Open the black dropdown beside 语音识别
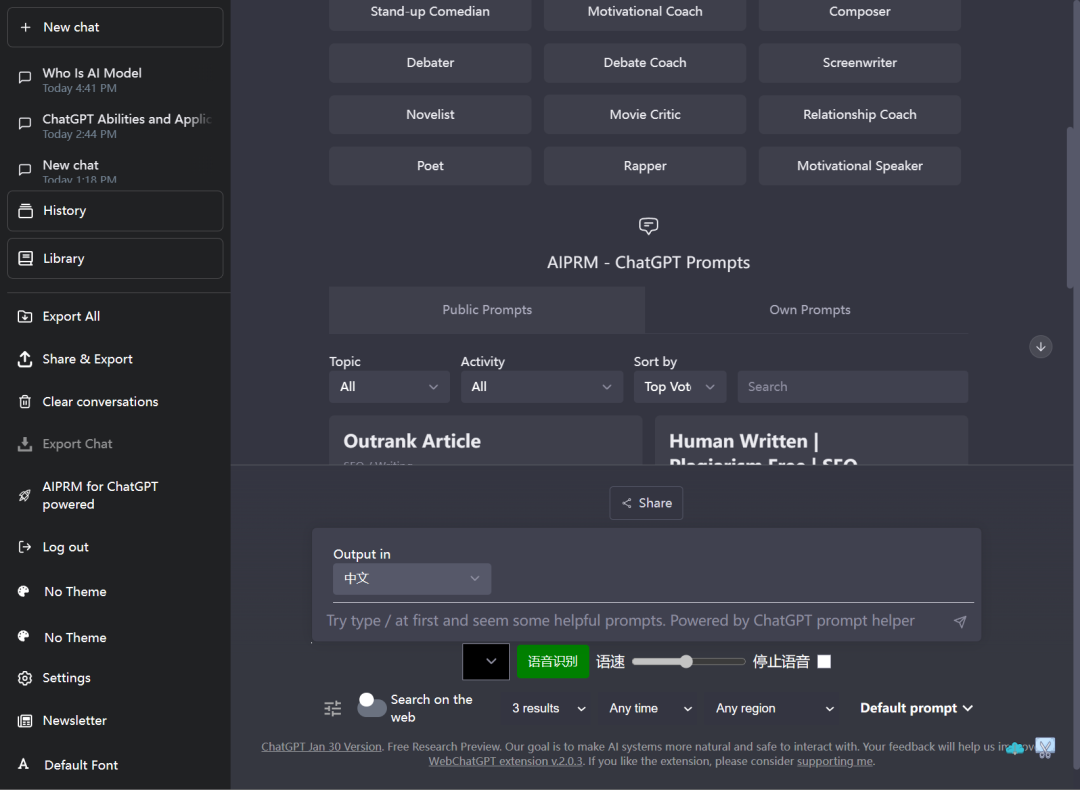This screenshot has height=790, width=1080. pos(486,661)
